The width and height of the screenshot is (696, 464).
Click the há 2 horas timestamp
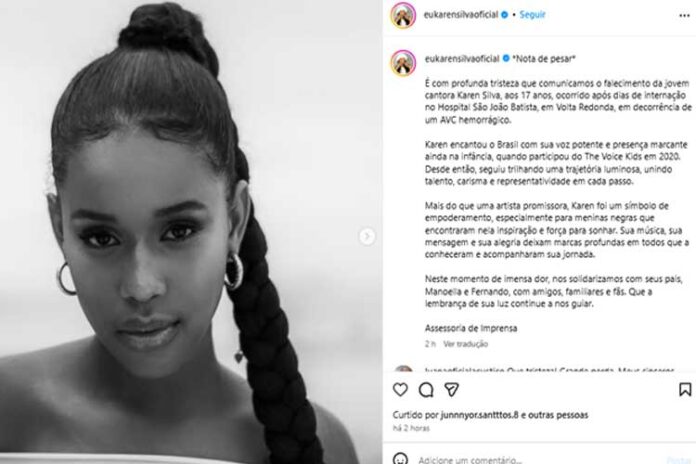coord(411,428)
